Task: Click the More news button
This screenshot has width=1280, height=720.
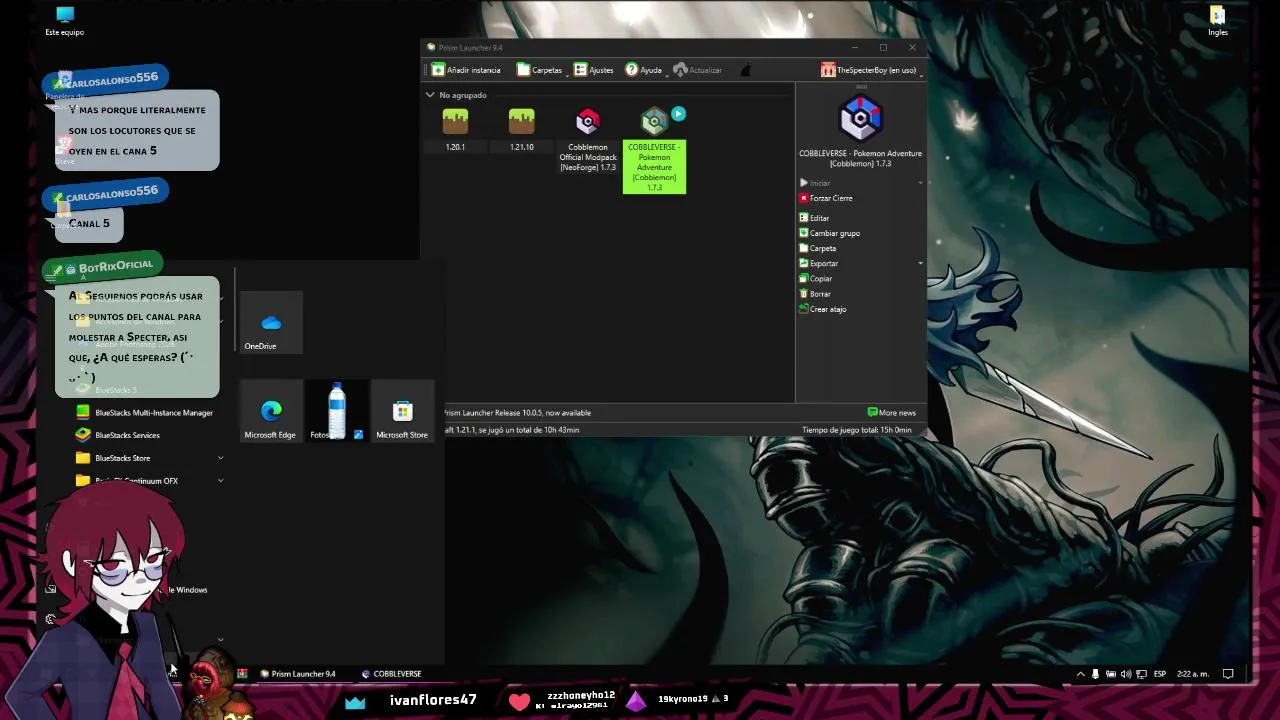Action: (x=892, y=412)
